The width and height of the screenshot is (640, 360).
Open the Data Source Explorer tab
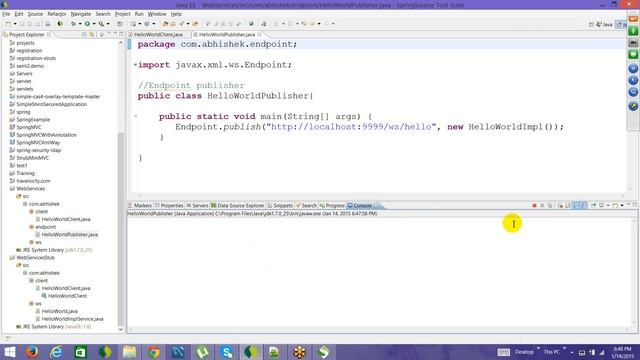[x=238, y=206]
